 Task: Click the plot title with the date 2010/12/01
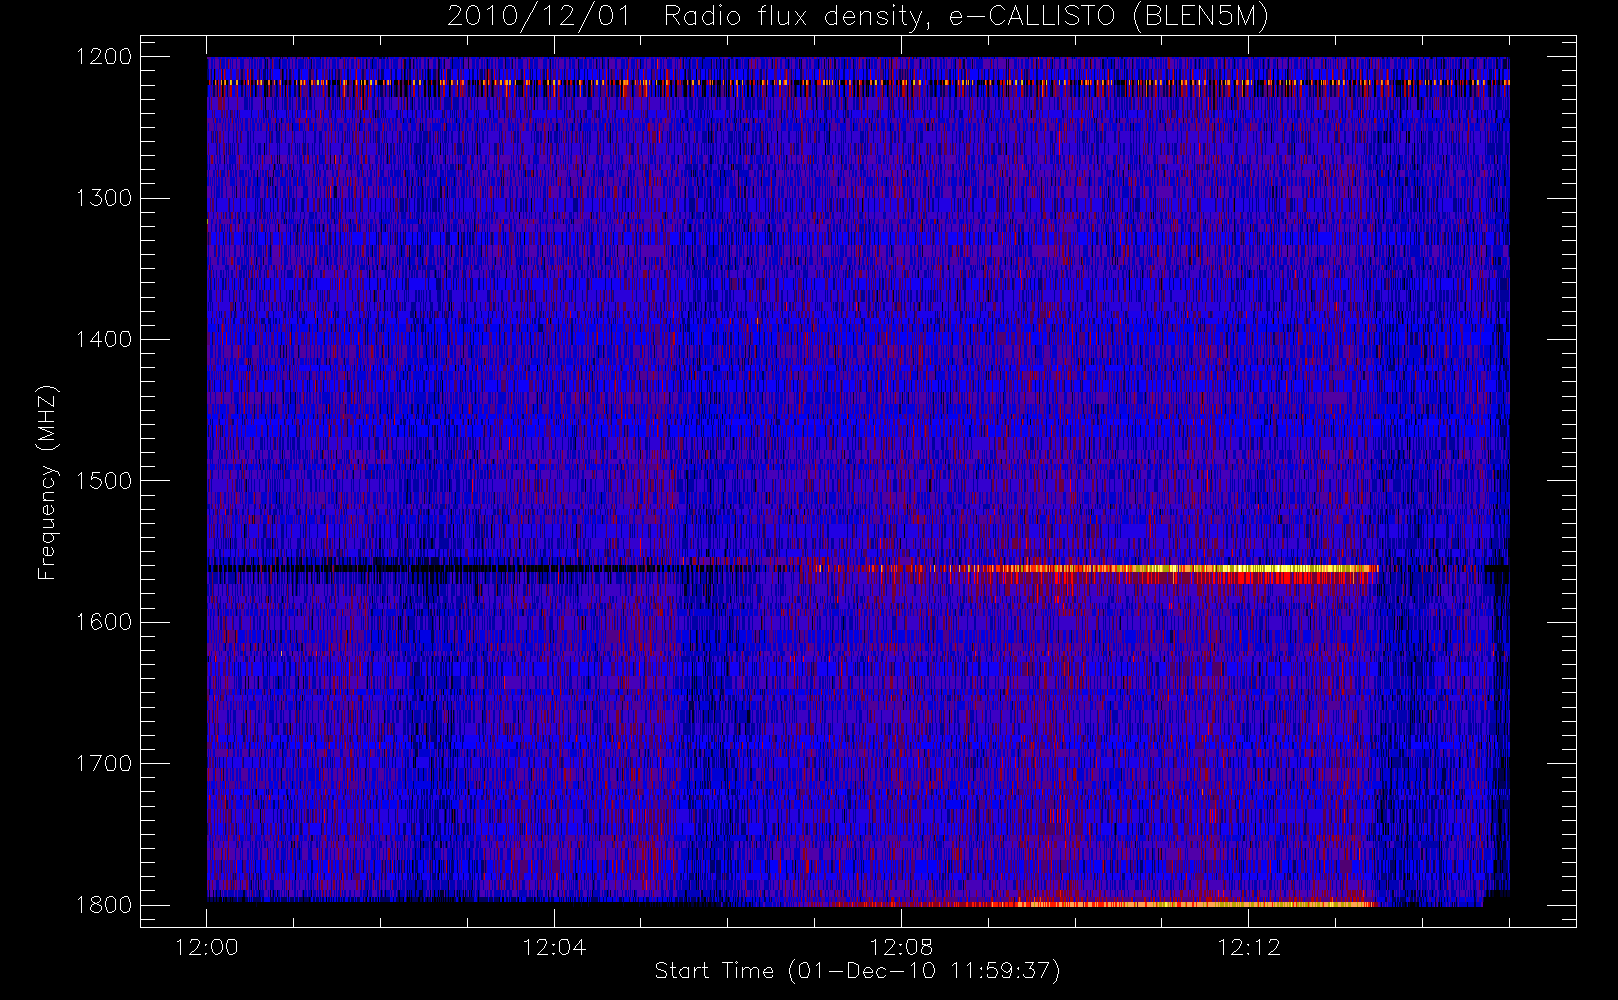[857, 17]
